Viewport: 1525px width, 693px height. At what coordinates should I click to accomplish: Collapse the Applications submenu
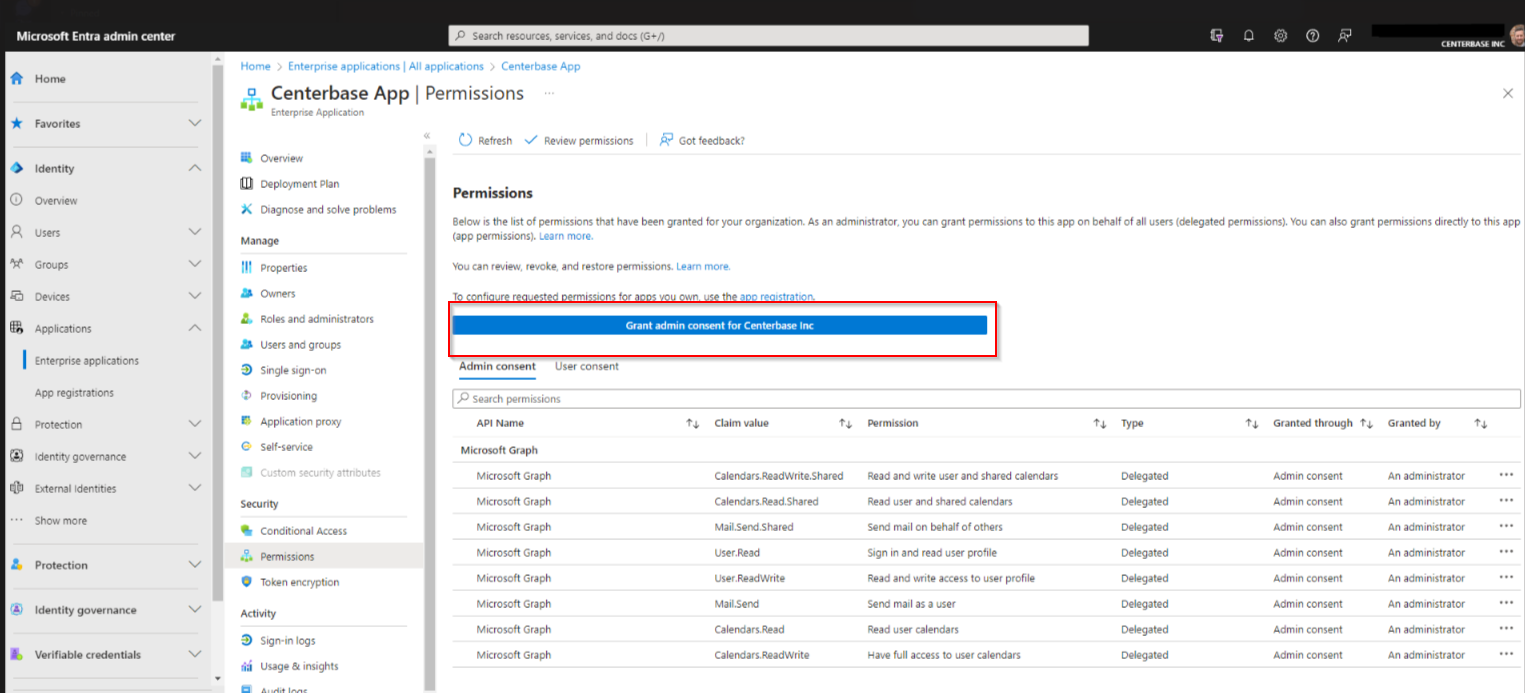coord(195,328)
